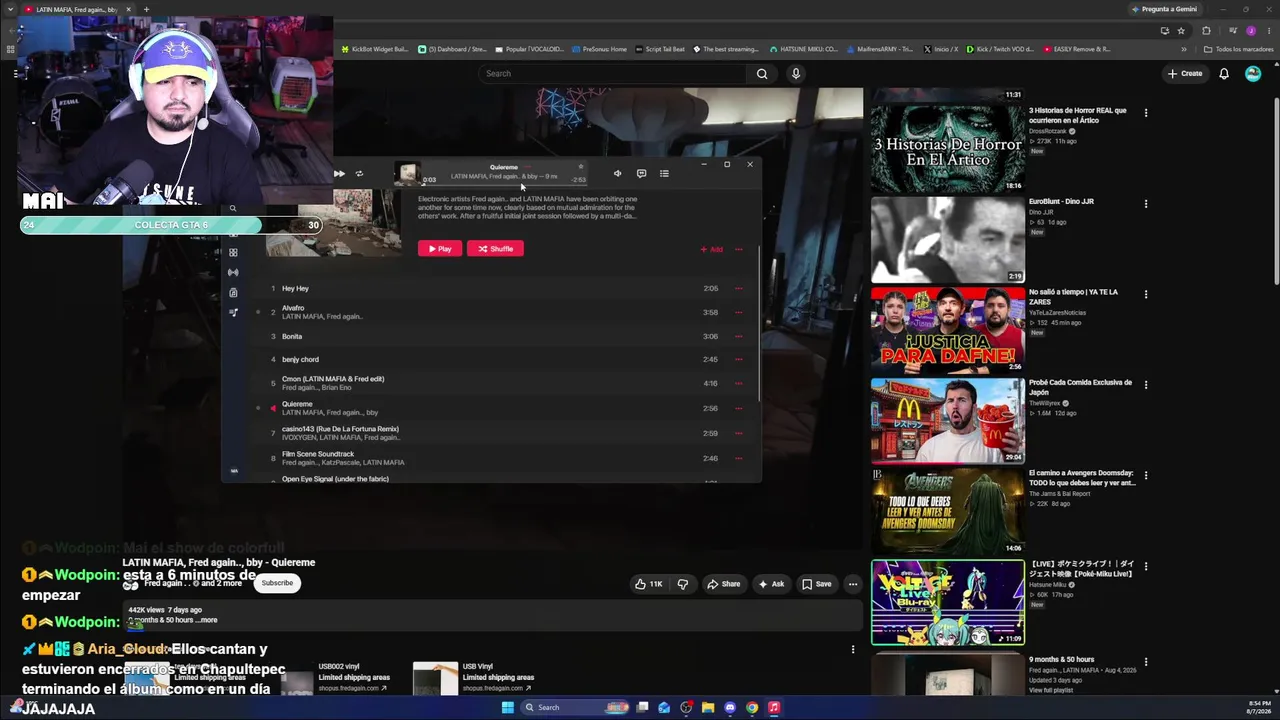Open lyrics panel in music player

pos(641,174)
